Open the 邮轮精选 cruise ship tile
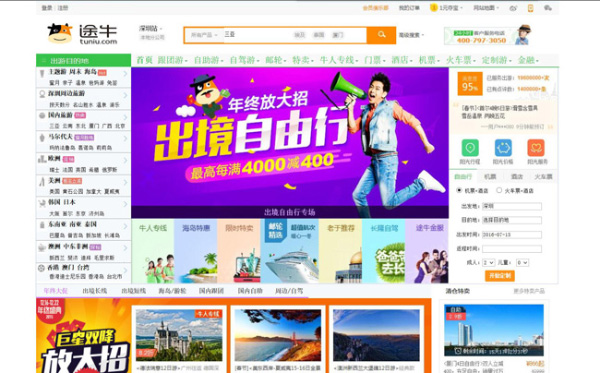 coord(290,251)
